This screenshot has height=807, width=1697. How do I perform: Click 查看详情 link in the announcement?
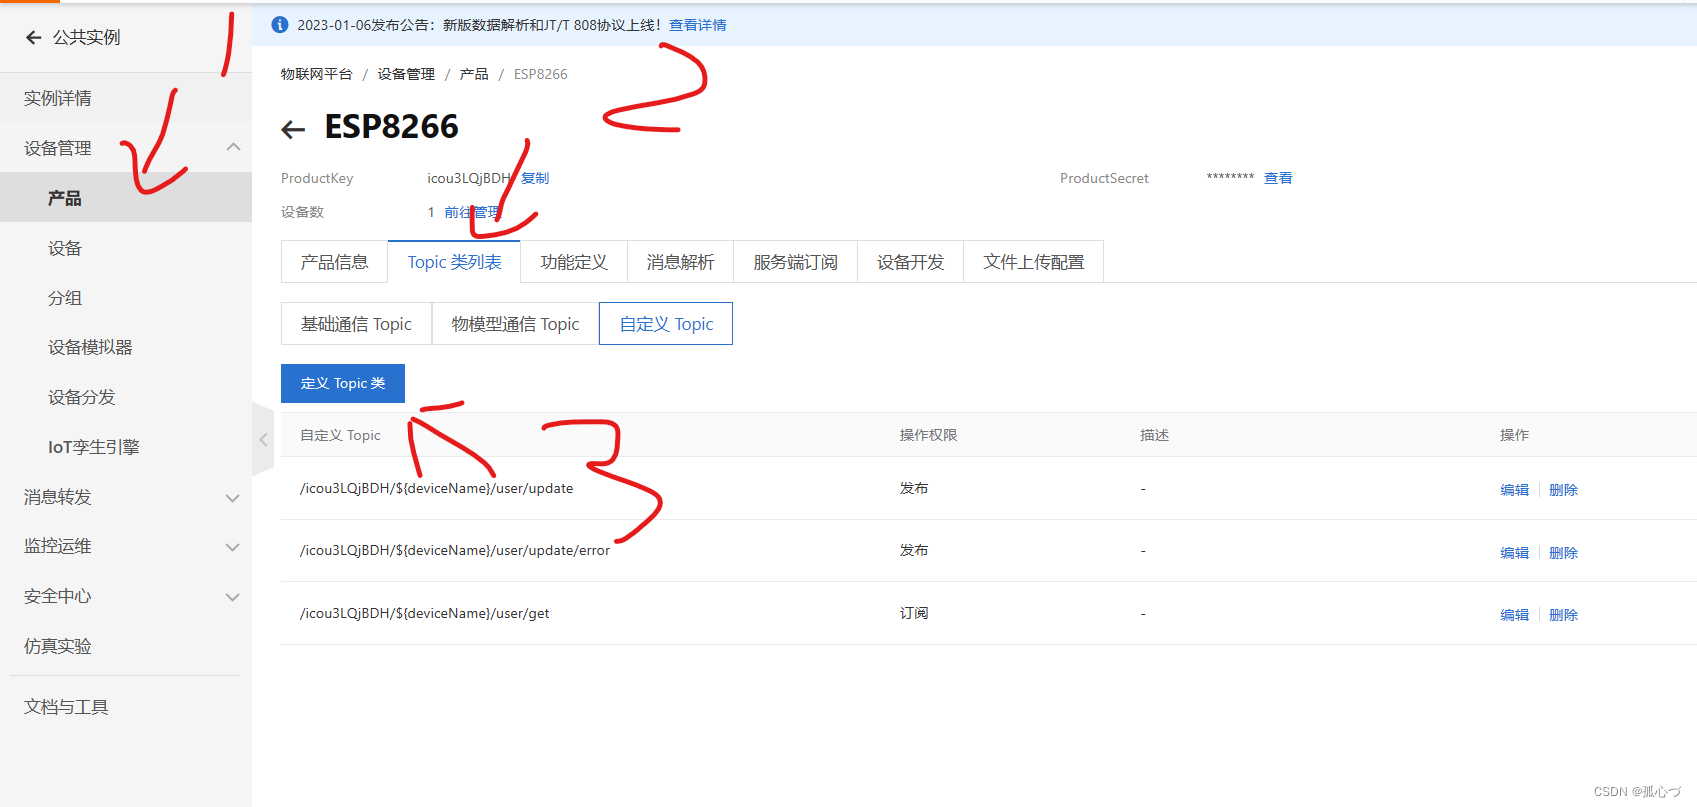pos(698,25)
